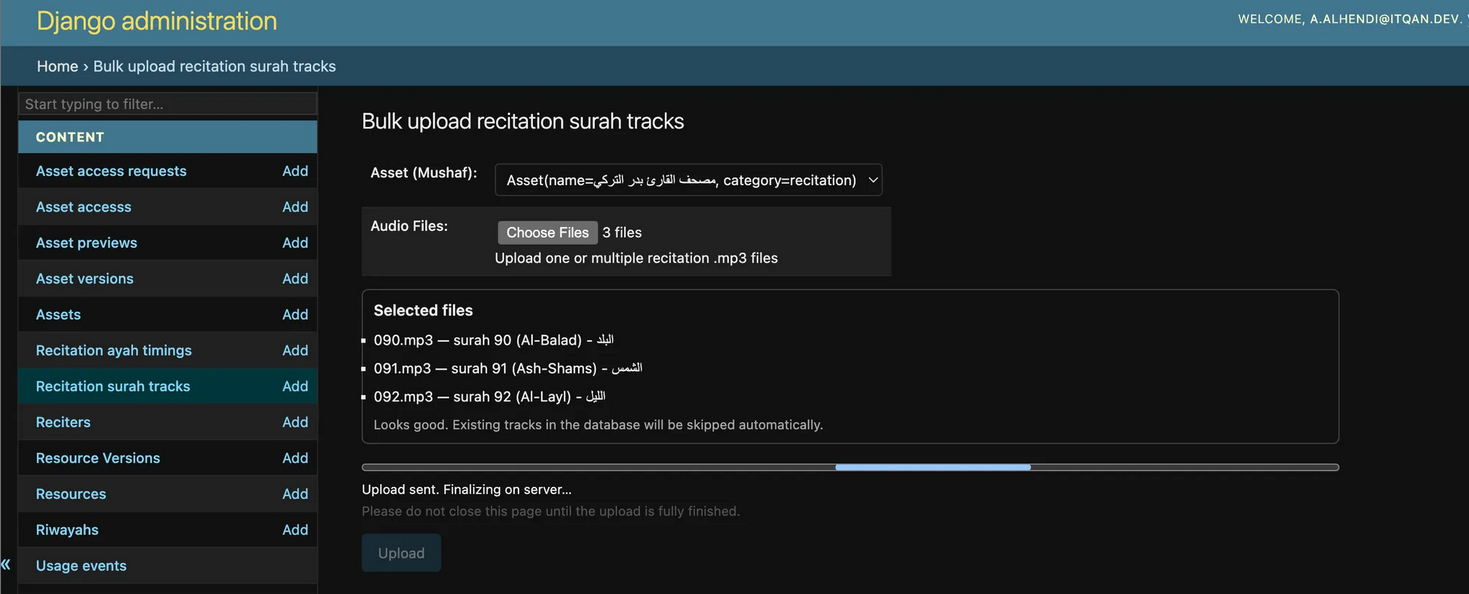Collapse the sidebar with double-chevron icon
Image resolution: width=1469 pixels, height=594 pixels.
click(6, 565)
